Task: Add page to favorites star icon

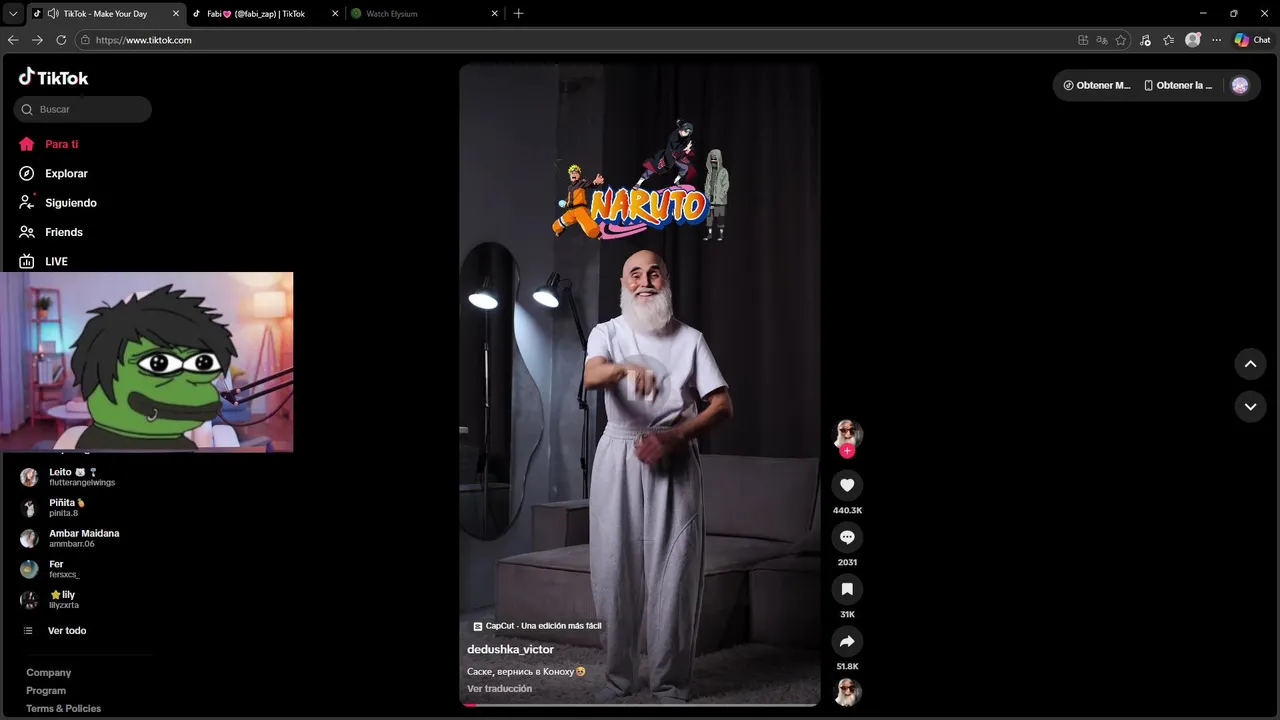Action: click(x=1121, y=40)
